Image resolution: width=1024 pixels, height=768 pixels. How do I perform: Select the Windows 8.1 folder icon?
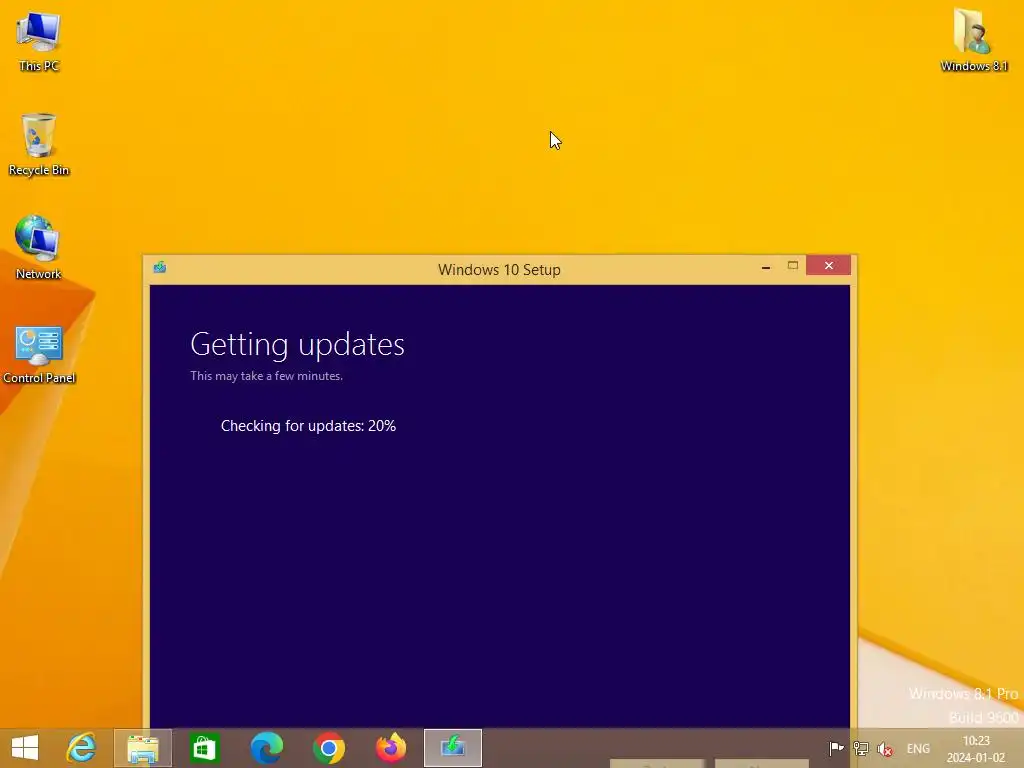(974, 40)
